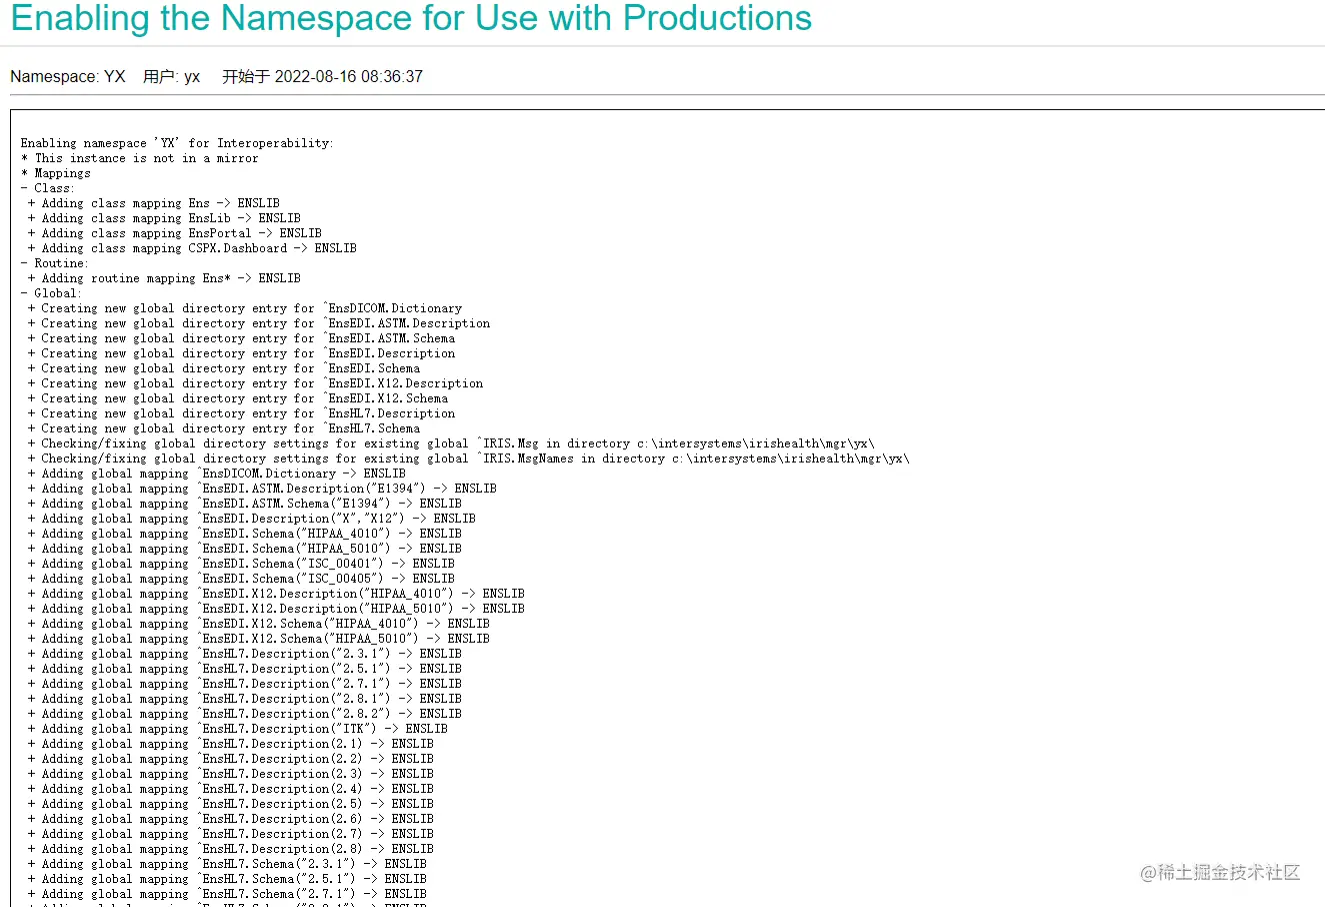The image size is (1325, 907).
Task: Select global mapping ^EnsEDI.Description("X","X12") line
Action: (252, 518)
